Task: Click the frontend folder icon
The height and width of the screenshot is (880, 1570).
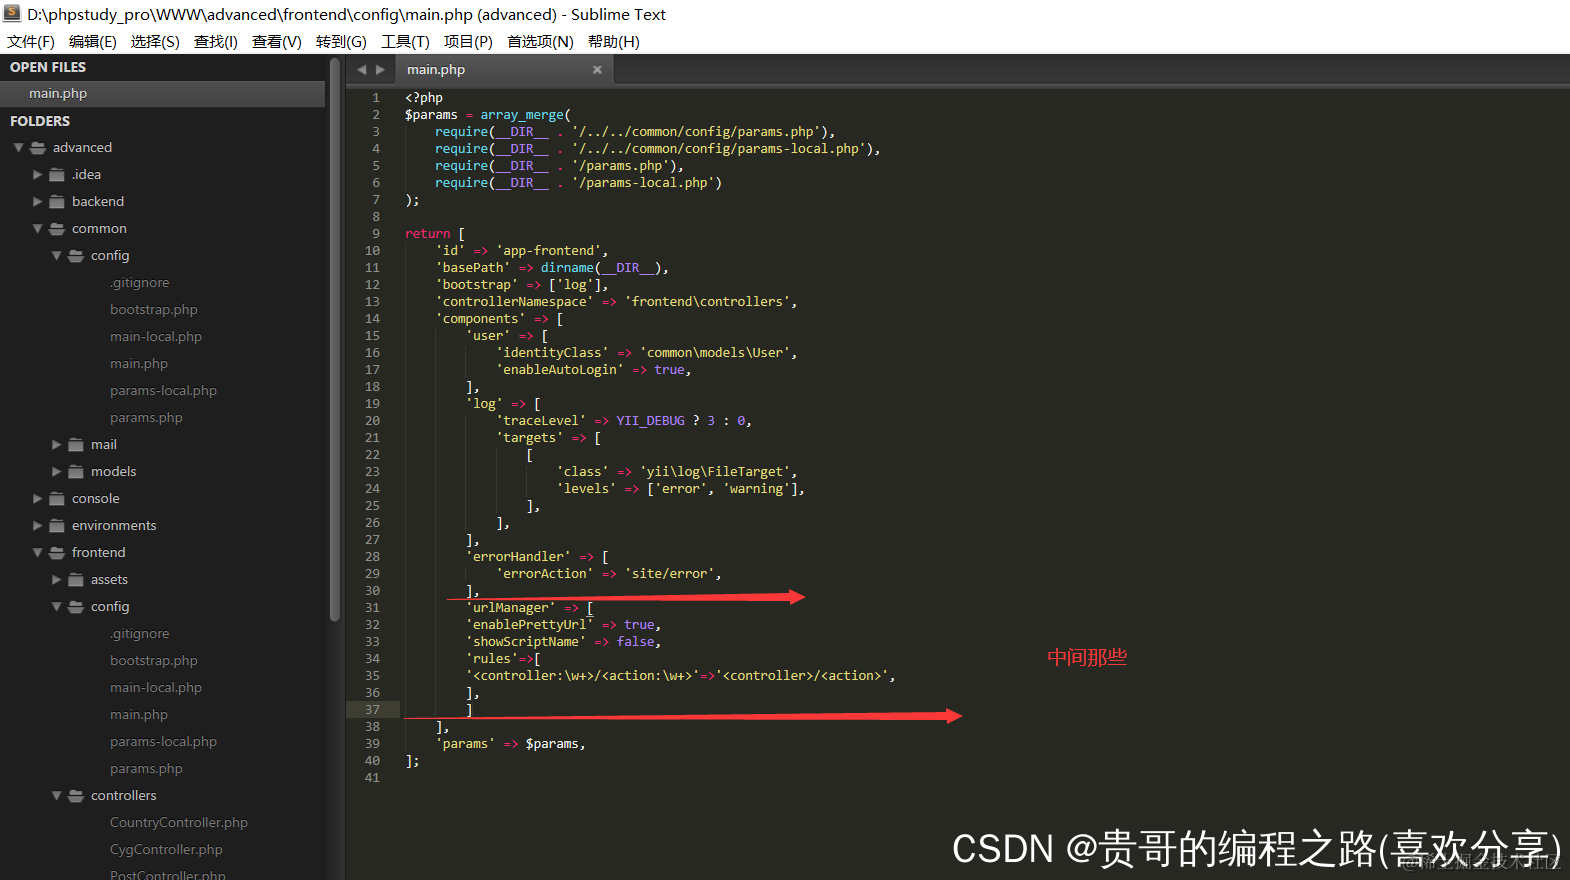Action: (57, 553)
